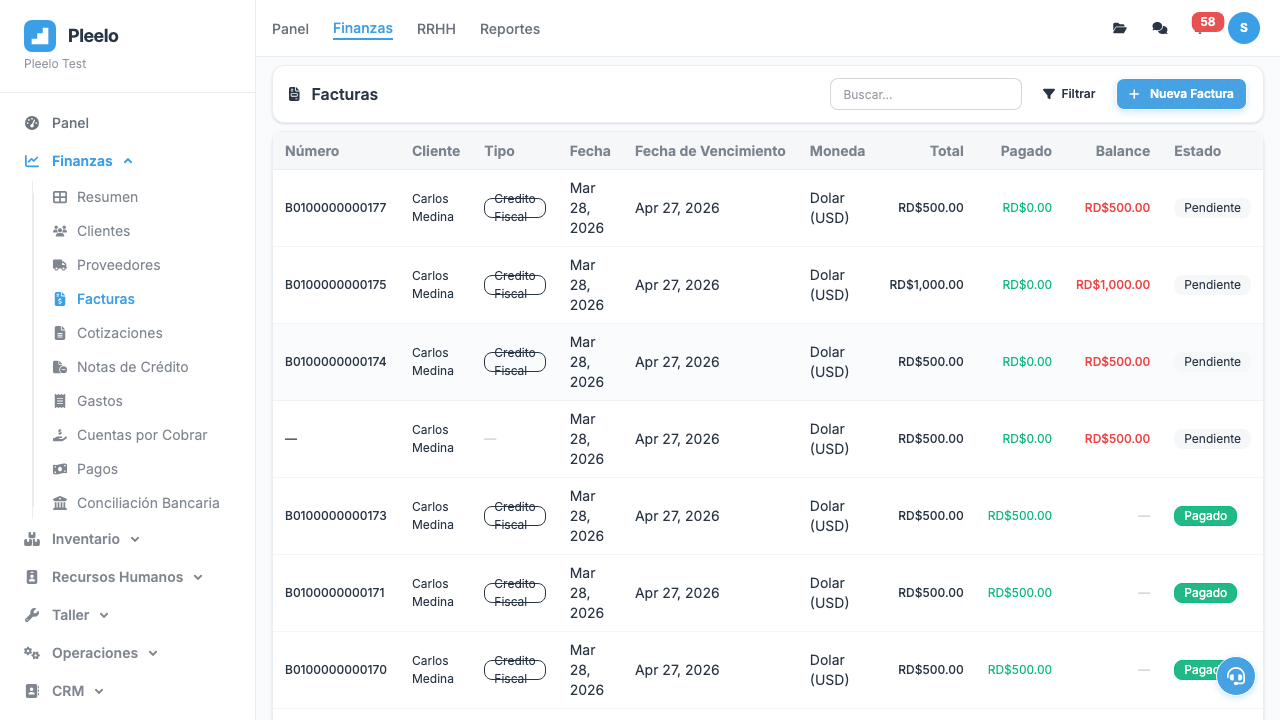Screen dimensions: 1280x720
Task: Open Proveedores with the truck icon
Action: coord(118,265)
